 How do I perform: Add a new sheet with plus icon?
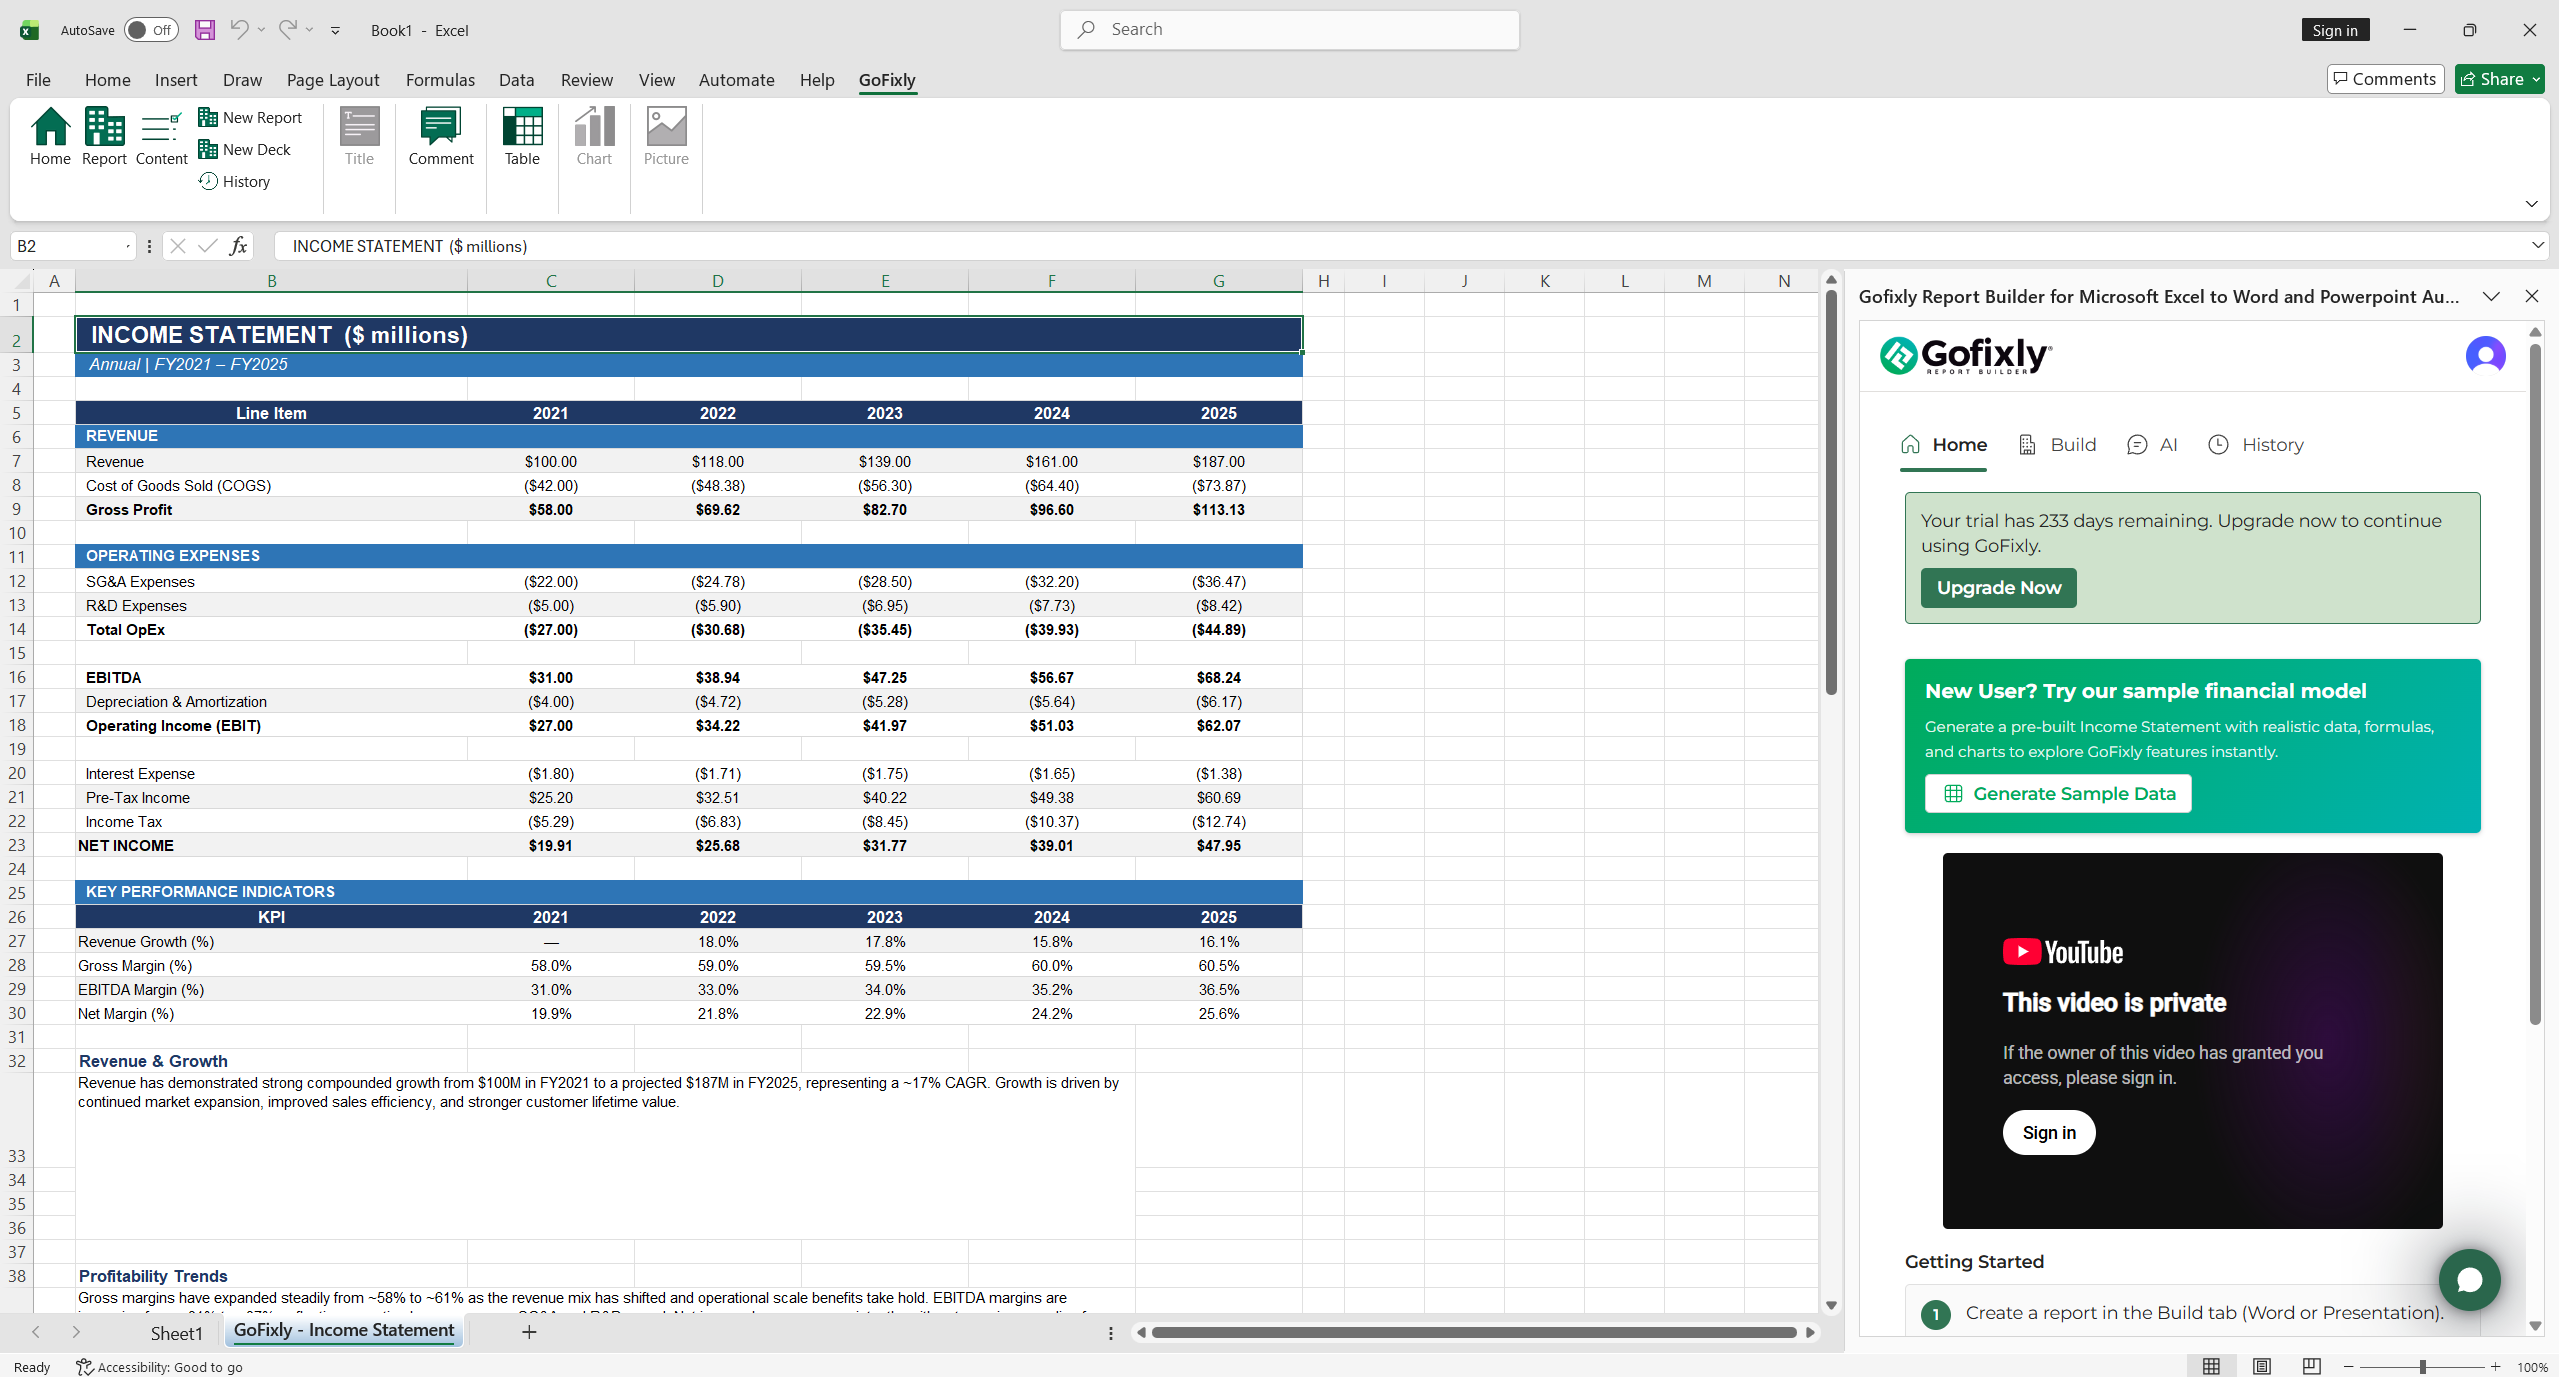click(x=530, y=1332)
